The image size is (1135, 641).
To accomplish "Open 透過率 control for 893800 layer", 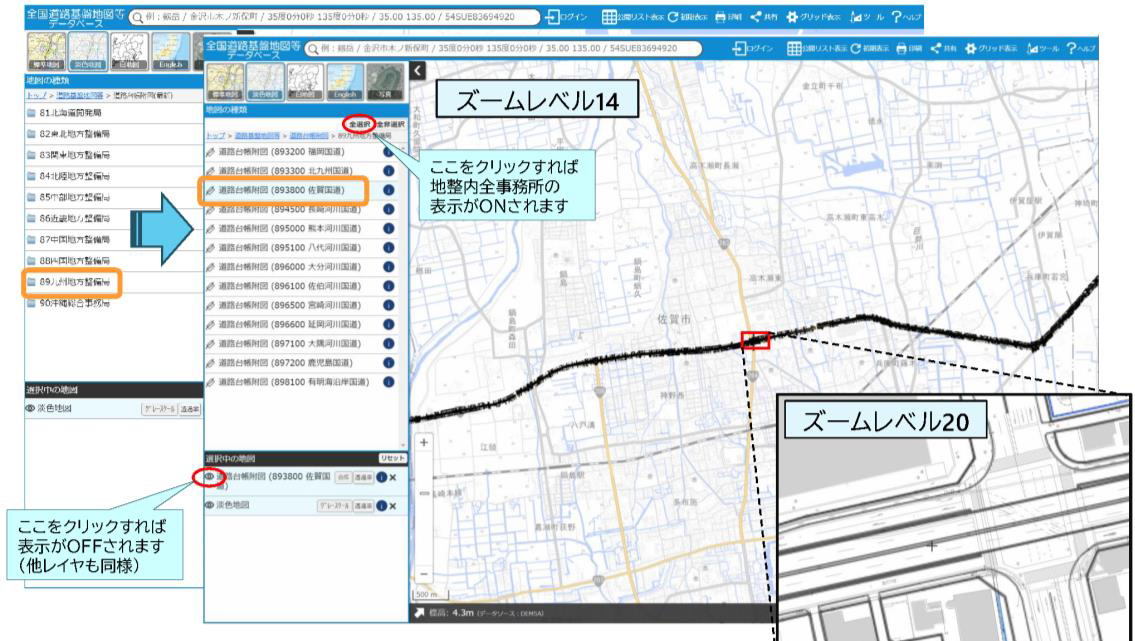I will click(362, 479).
